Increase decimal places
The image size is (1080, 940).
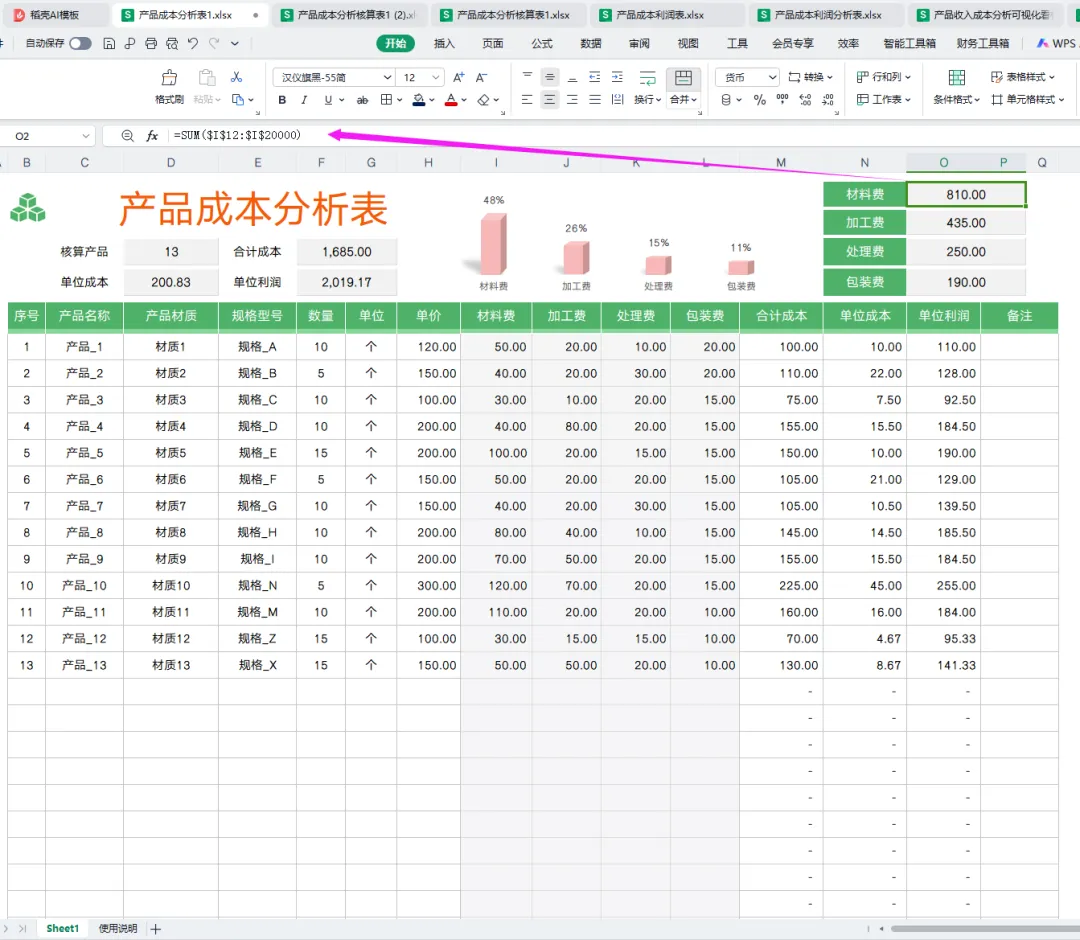(x=805, y=100)
